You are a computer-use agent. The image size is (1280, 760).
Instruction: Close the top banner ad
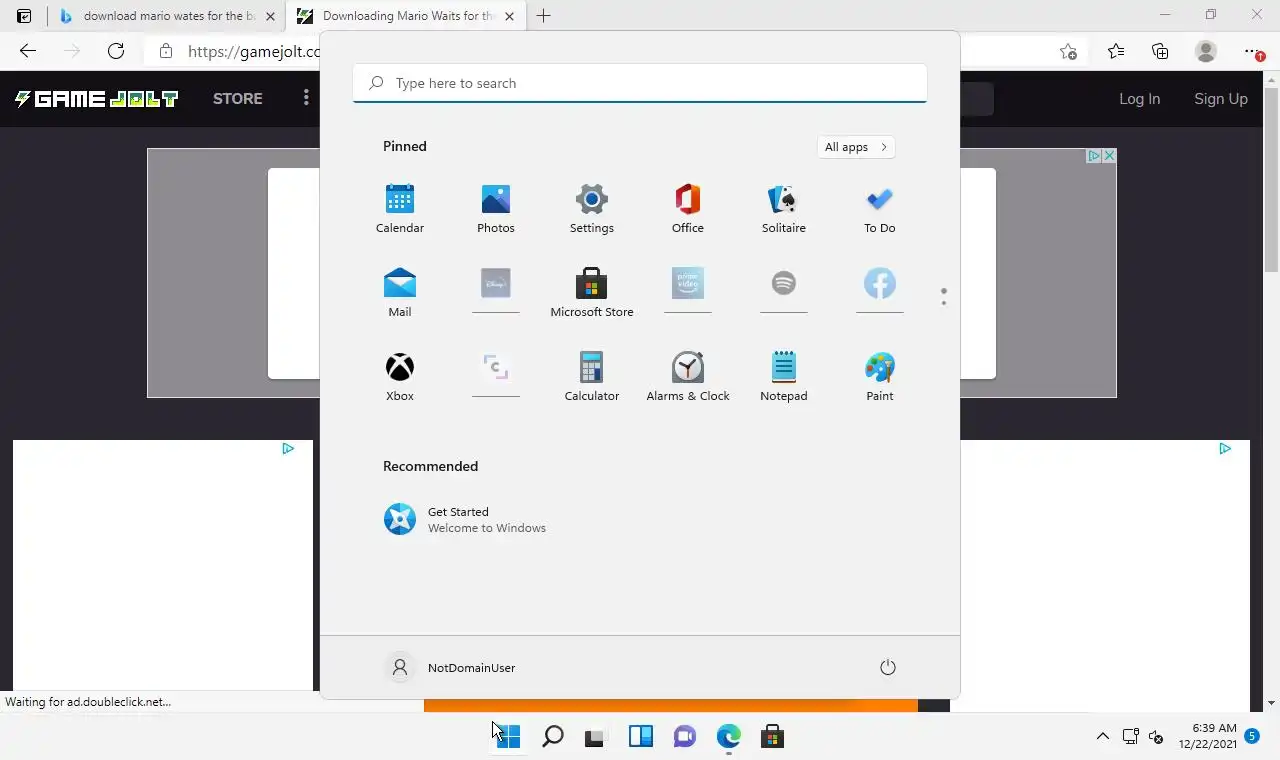click(1109, 156)
